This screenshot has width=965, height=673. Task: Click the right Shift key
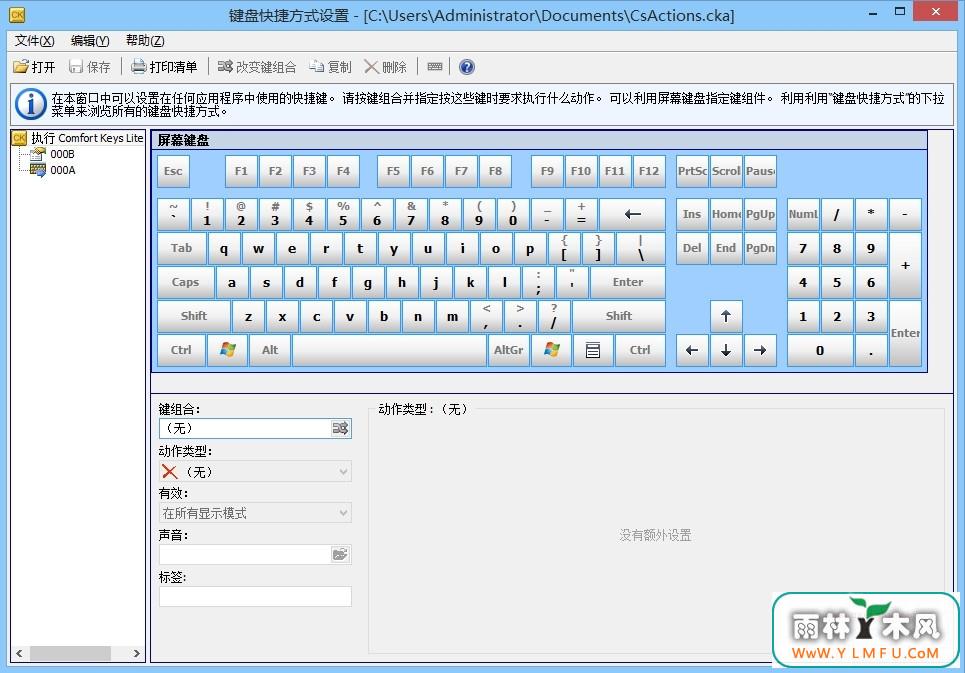pyautogui.click(x=619, y=316)
